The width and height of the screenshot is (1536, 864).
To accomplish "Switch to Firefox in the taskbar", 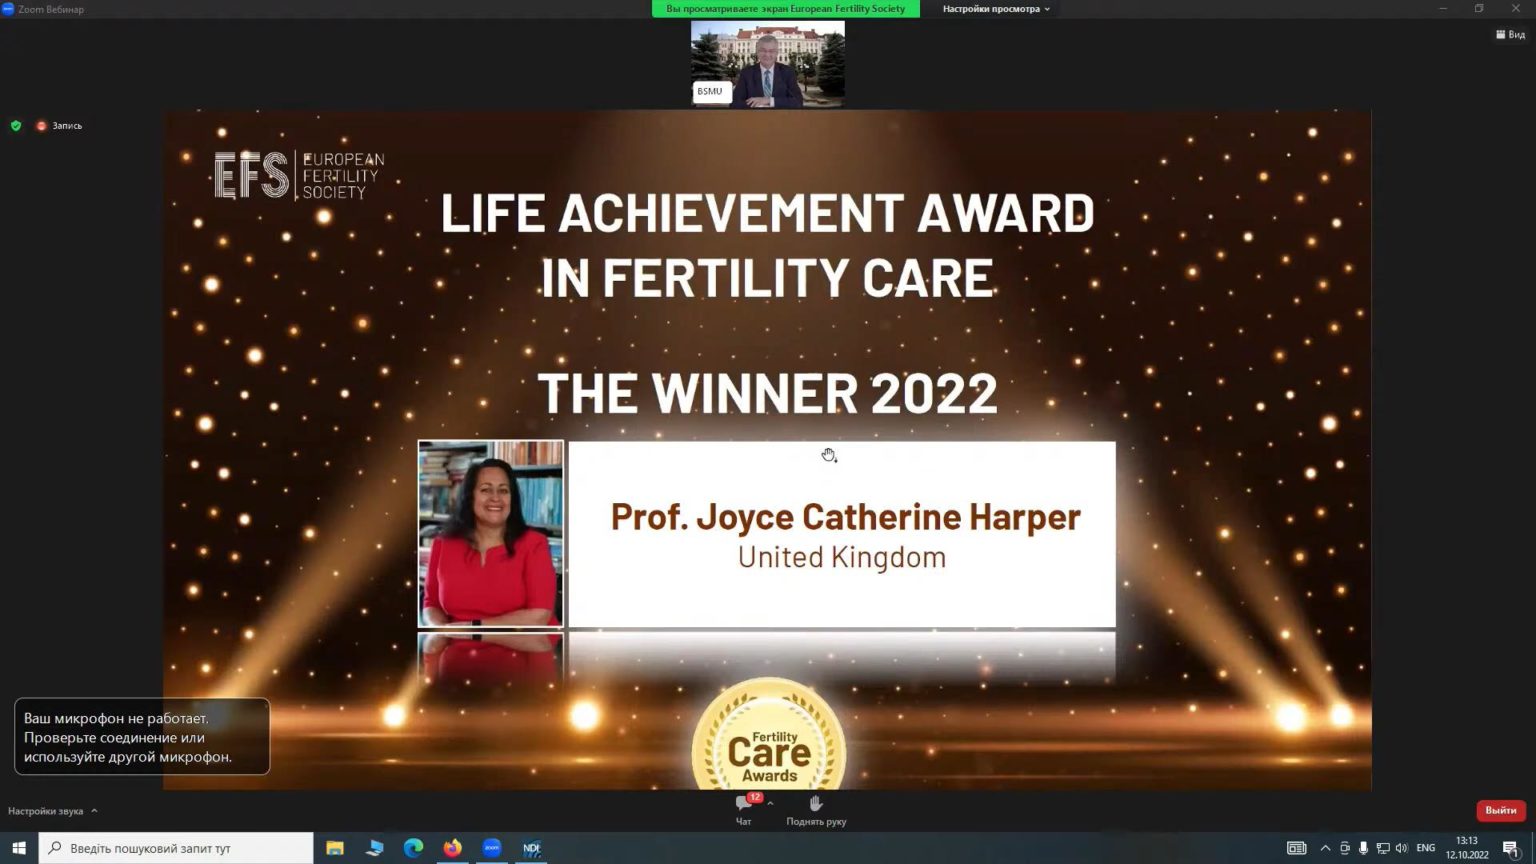I will [x=452, y=848].
